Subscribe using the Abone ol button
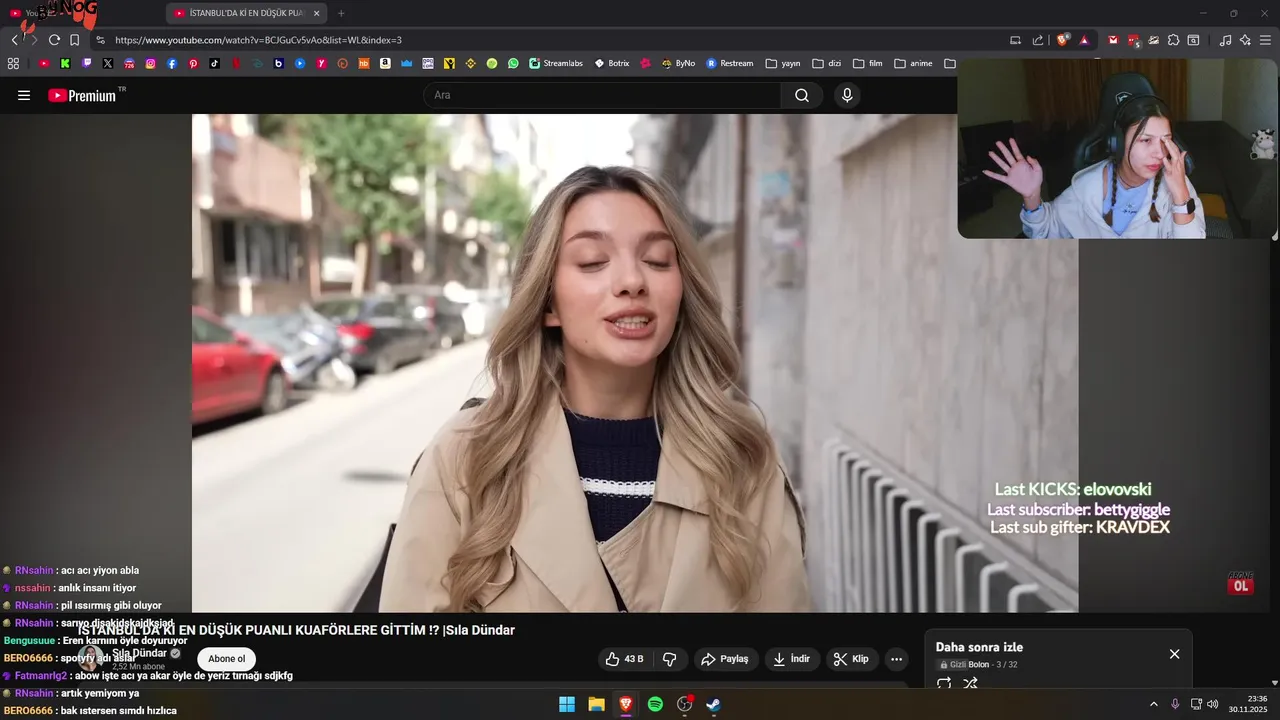The width and height of the screenshot is (1280, 720). (227, 659)
